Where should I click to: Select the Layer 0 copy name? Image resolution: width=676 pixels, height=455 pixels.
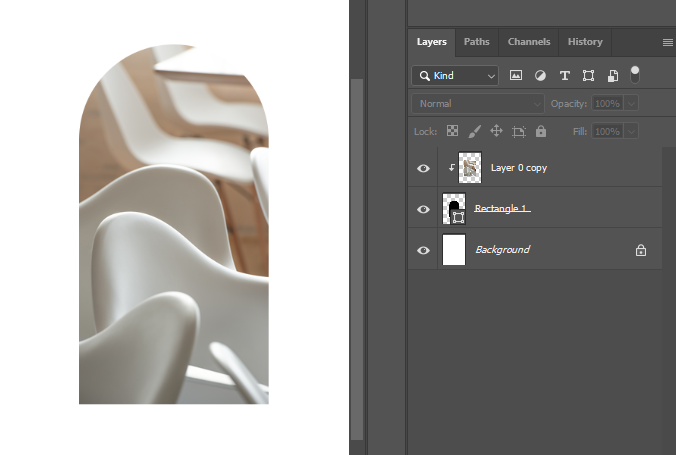coord(519,168)
